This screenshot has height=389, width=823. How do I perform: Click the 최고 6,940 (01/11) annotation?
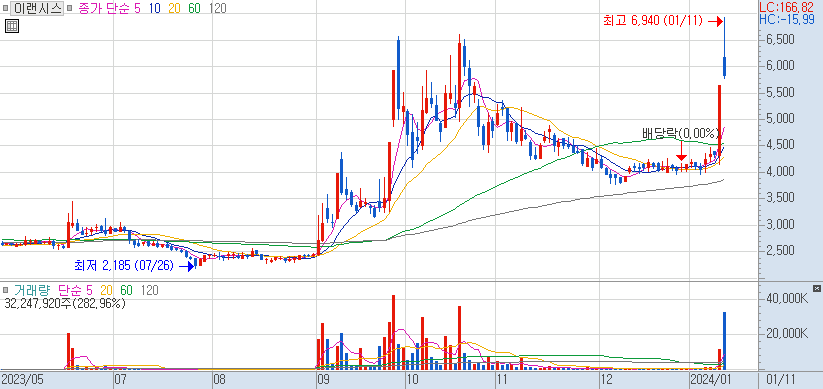[652, 21]
